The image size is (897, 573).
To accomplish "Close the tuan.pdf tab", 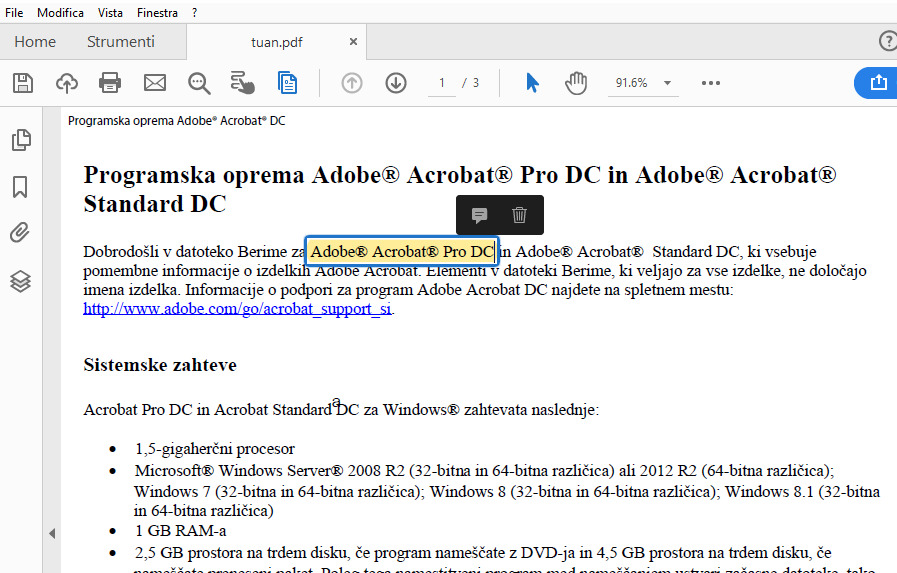I will (x=354, y=42).
